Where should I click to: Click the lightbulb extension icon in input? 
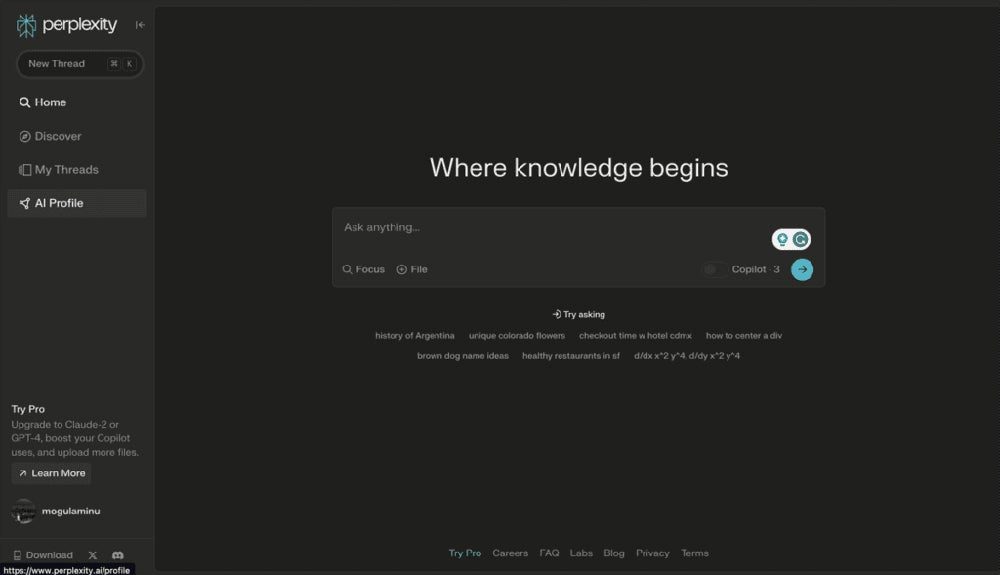782,239
